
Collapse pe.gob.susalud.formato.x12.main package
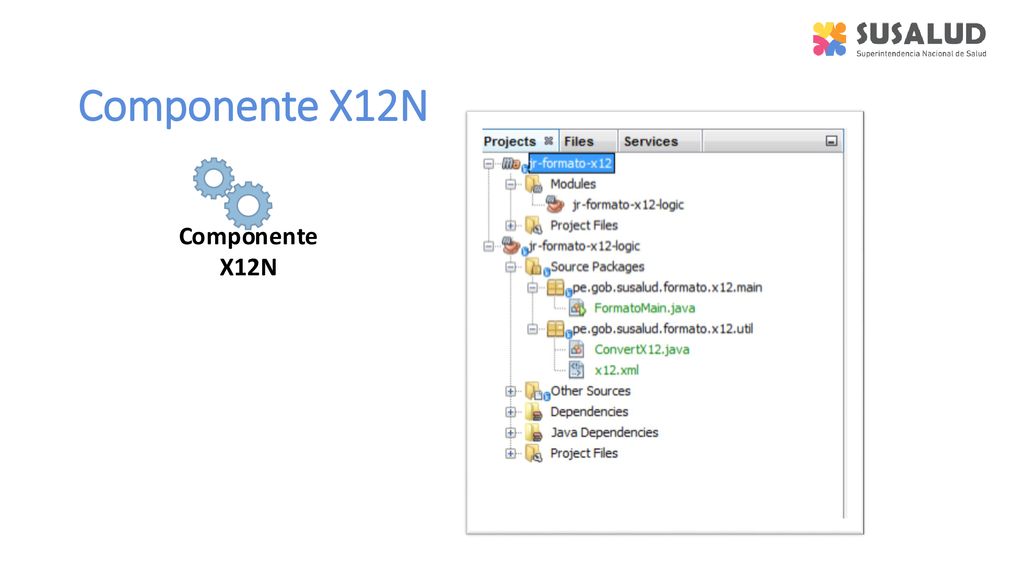pyautogui.click(x=532, y=287)
